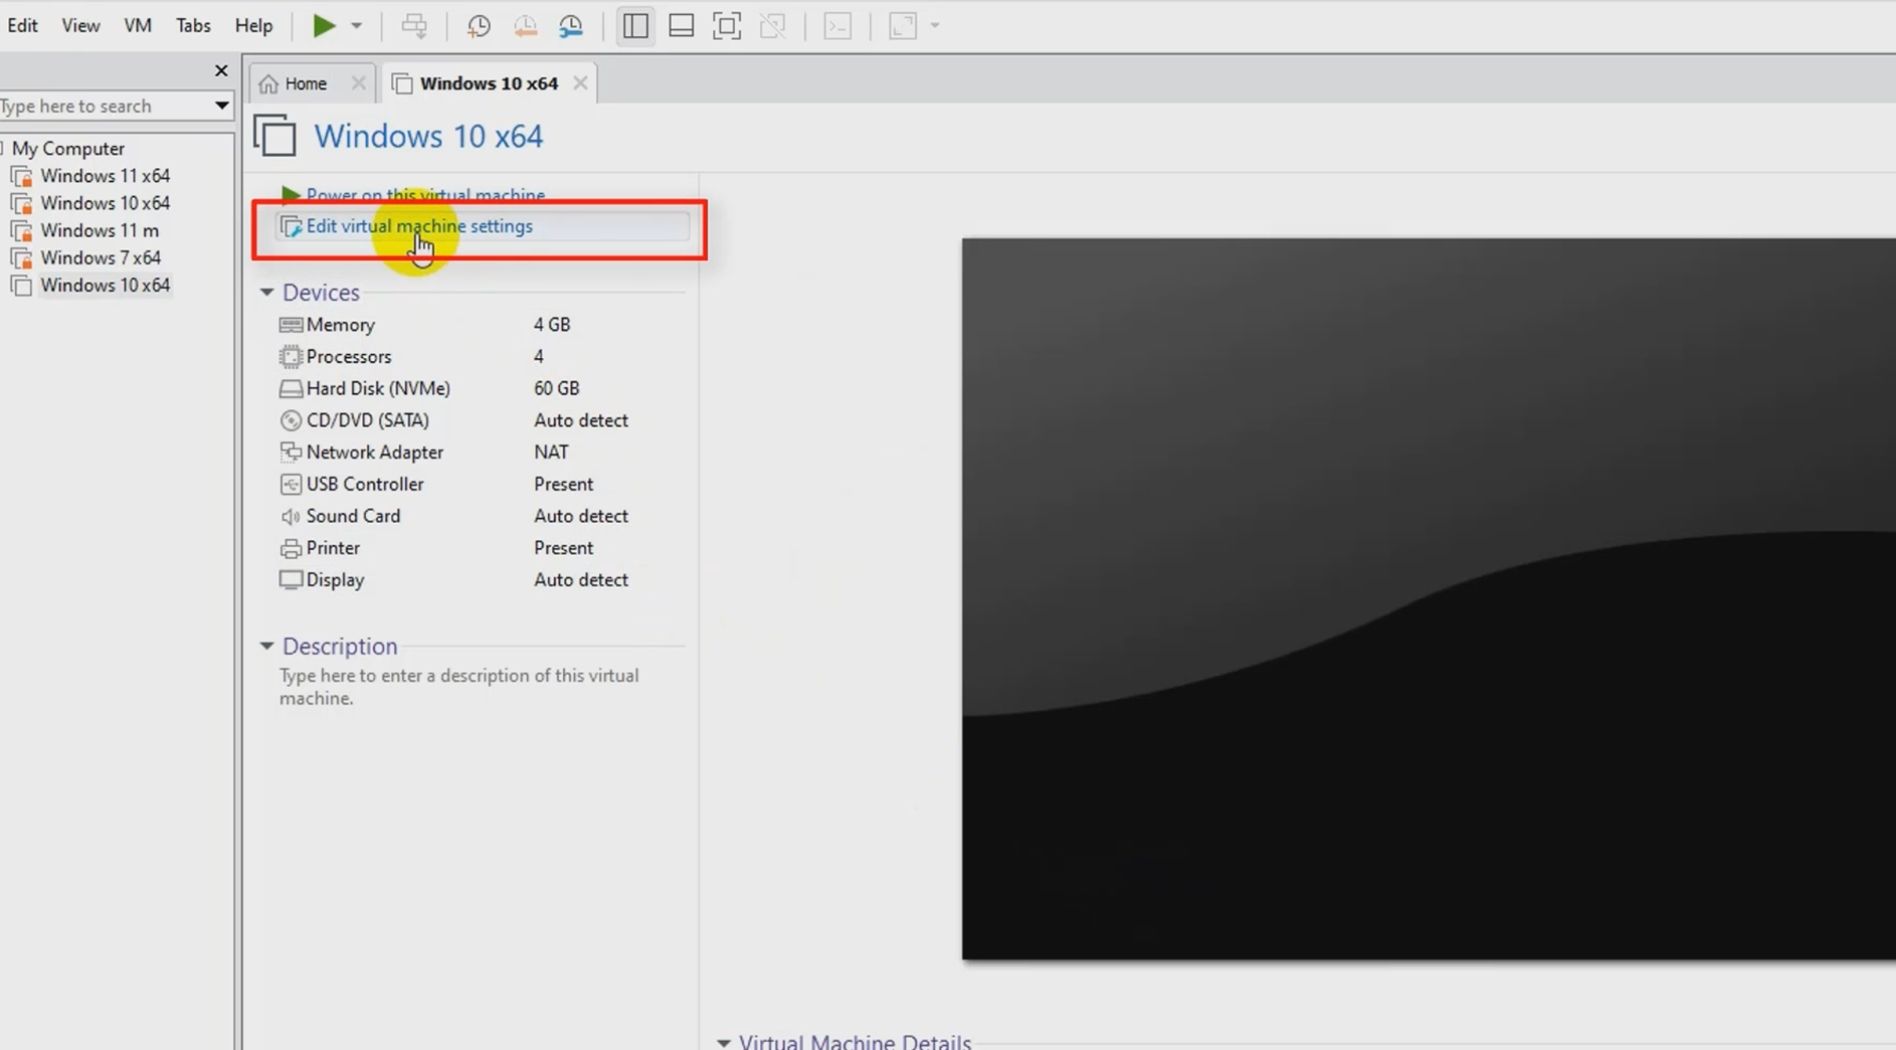Click the Sound Card device icon
1896x1050 pixels.
click(x=290, y=517)
